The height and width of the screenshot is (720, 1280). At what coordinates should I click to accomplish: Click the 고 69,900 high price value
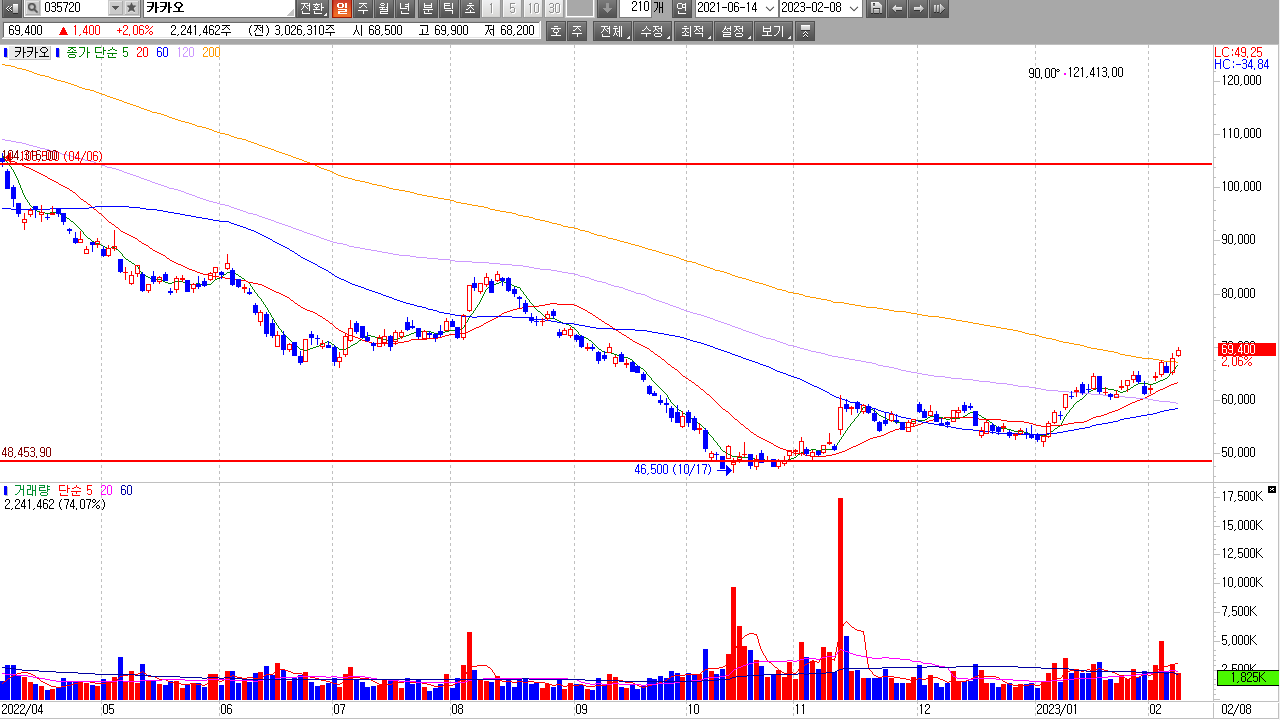click(442, 31)
